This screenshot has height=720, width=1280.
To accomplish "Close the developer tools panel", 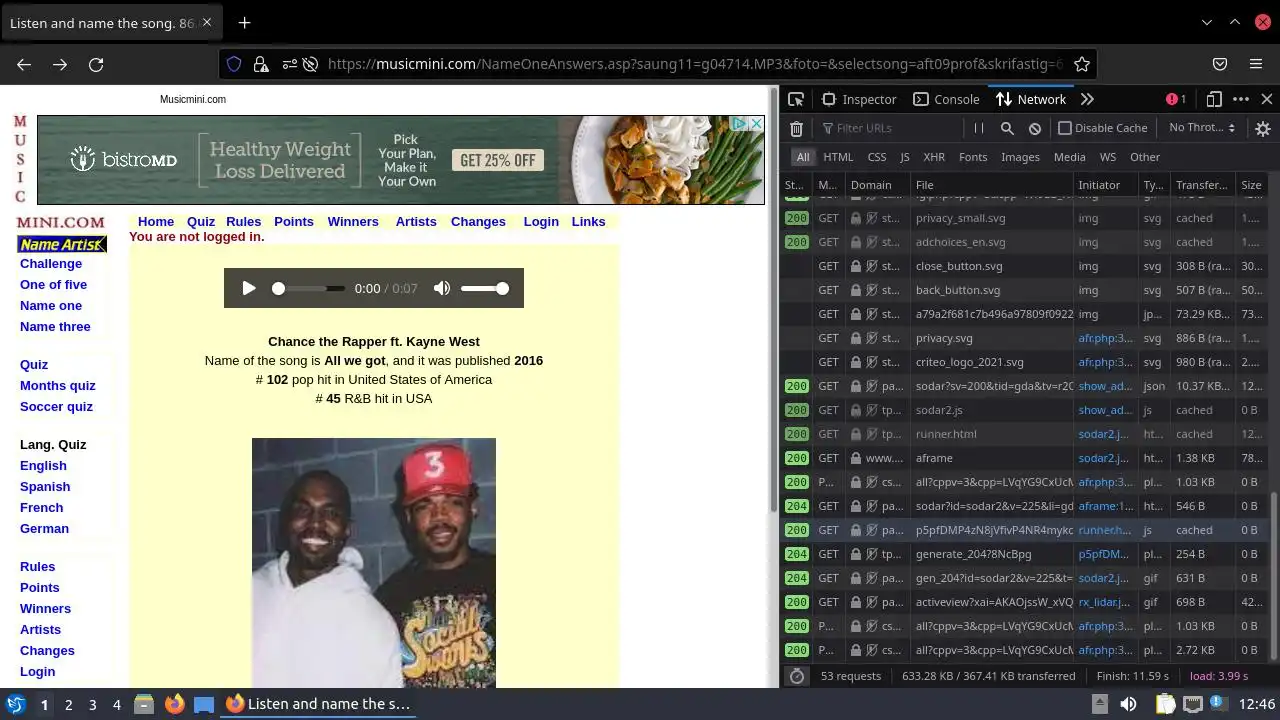I will [1267, 99].
